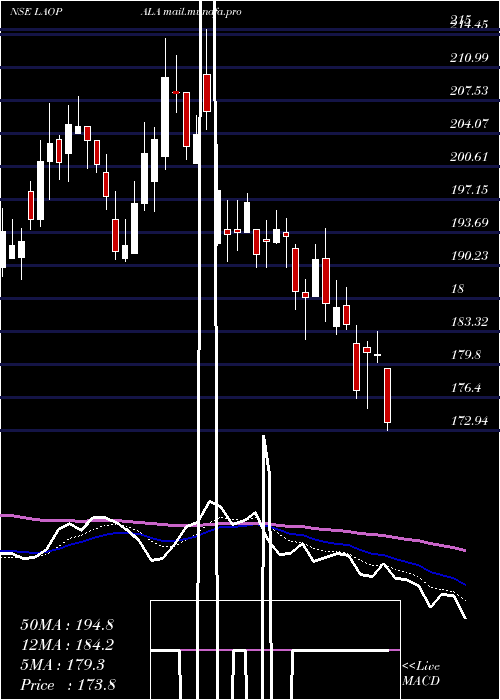This screenshot has width=500, height=700.
Task: Click the 193.69 price axis label
Action: (469, 223)
